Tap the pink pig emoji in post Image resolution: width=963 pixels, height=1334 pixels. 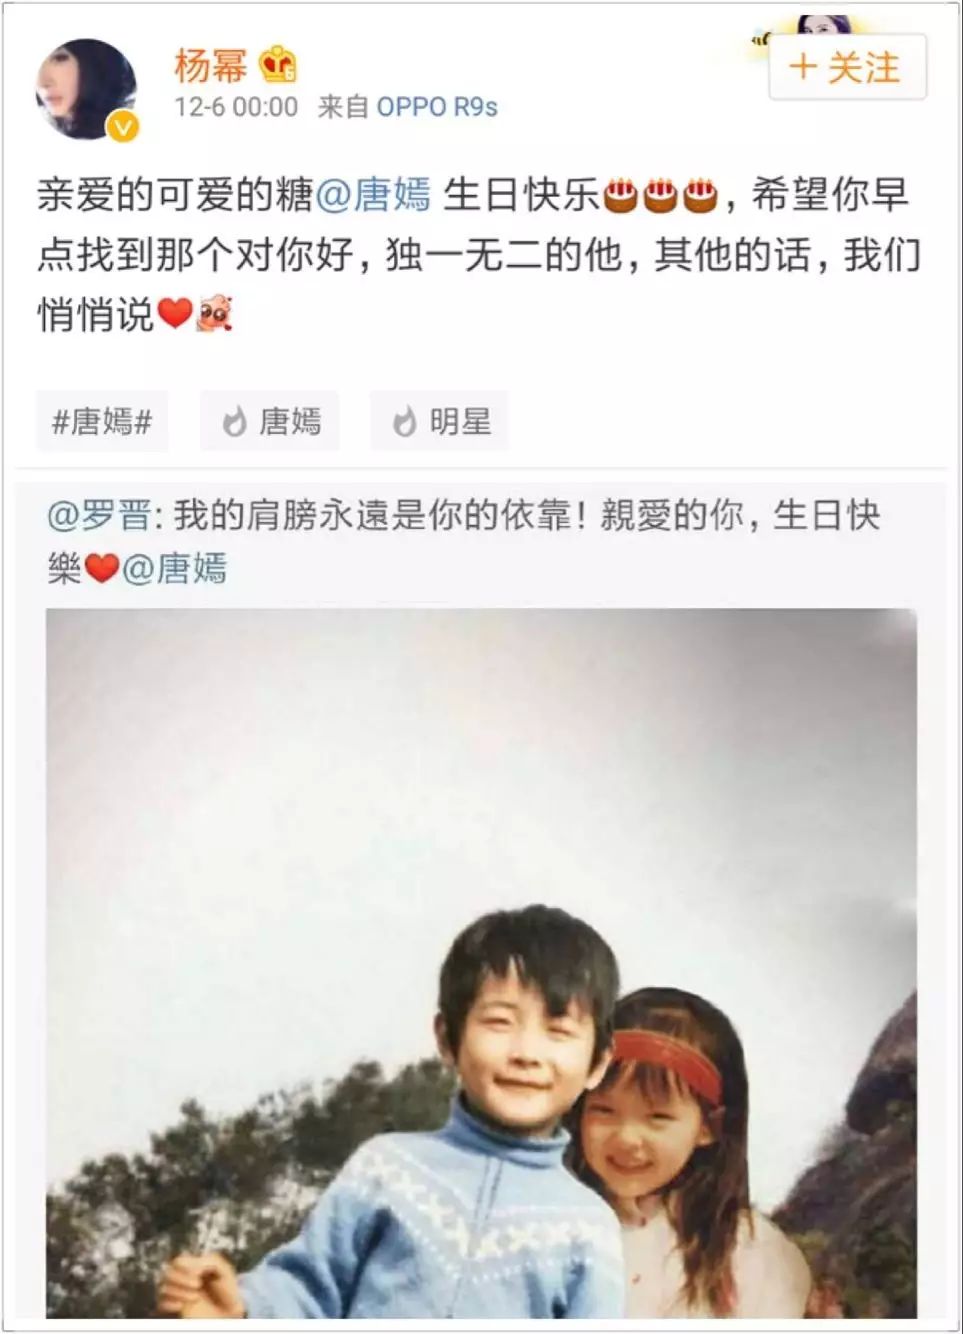[214, 314]
